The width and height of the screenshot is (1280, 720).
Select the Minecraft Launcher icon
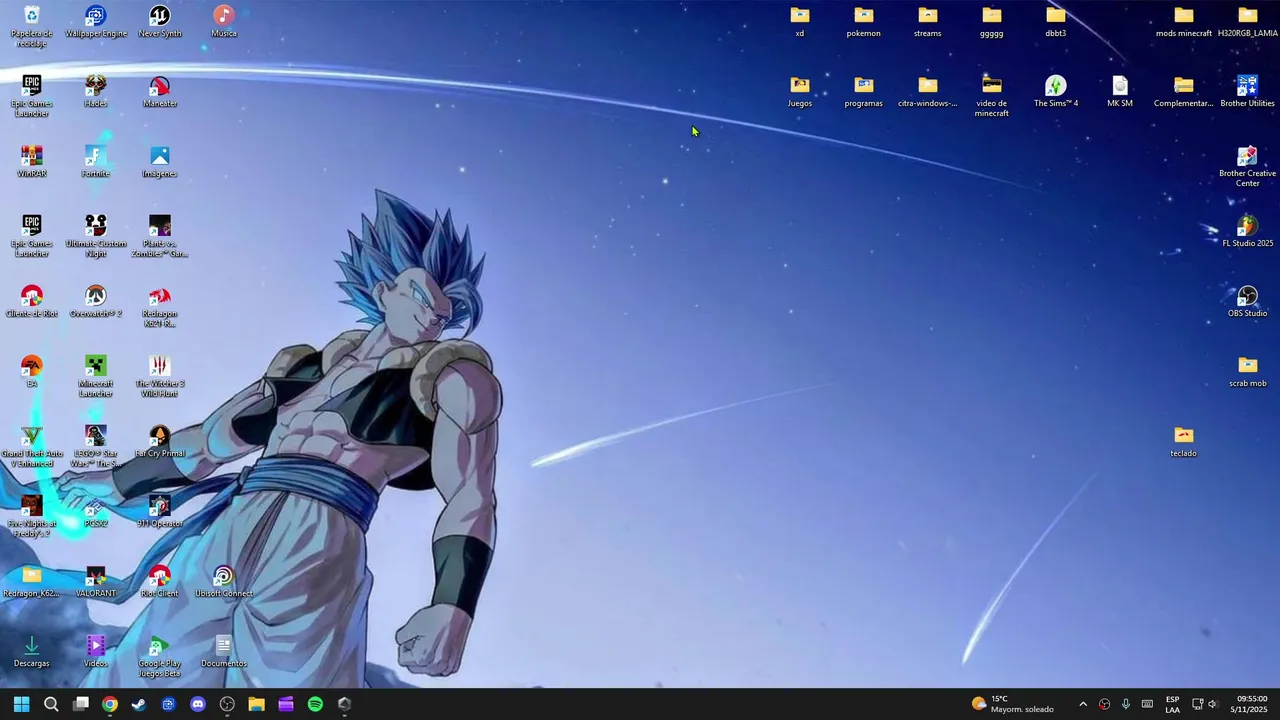point(96,377)
